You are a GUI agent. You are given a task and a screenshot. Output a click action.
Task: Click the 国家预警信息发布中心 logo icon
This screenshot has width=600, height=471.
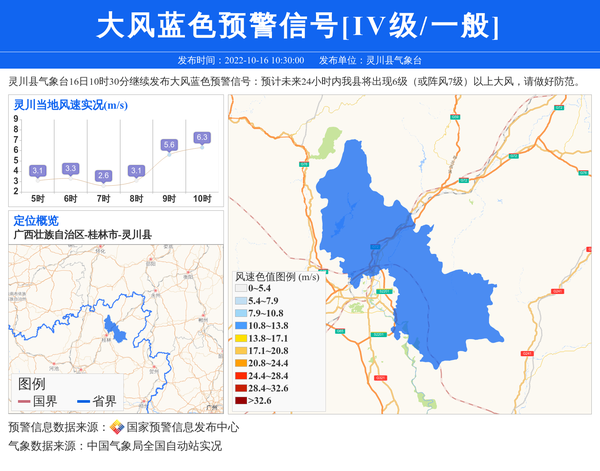coord(117,427)
